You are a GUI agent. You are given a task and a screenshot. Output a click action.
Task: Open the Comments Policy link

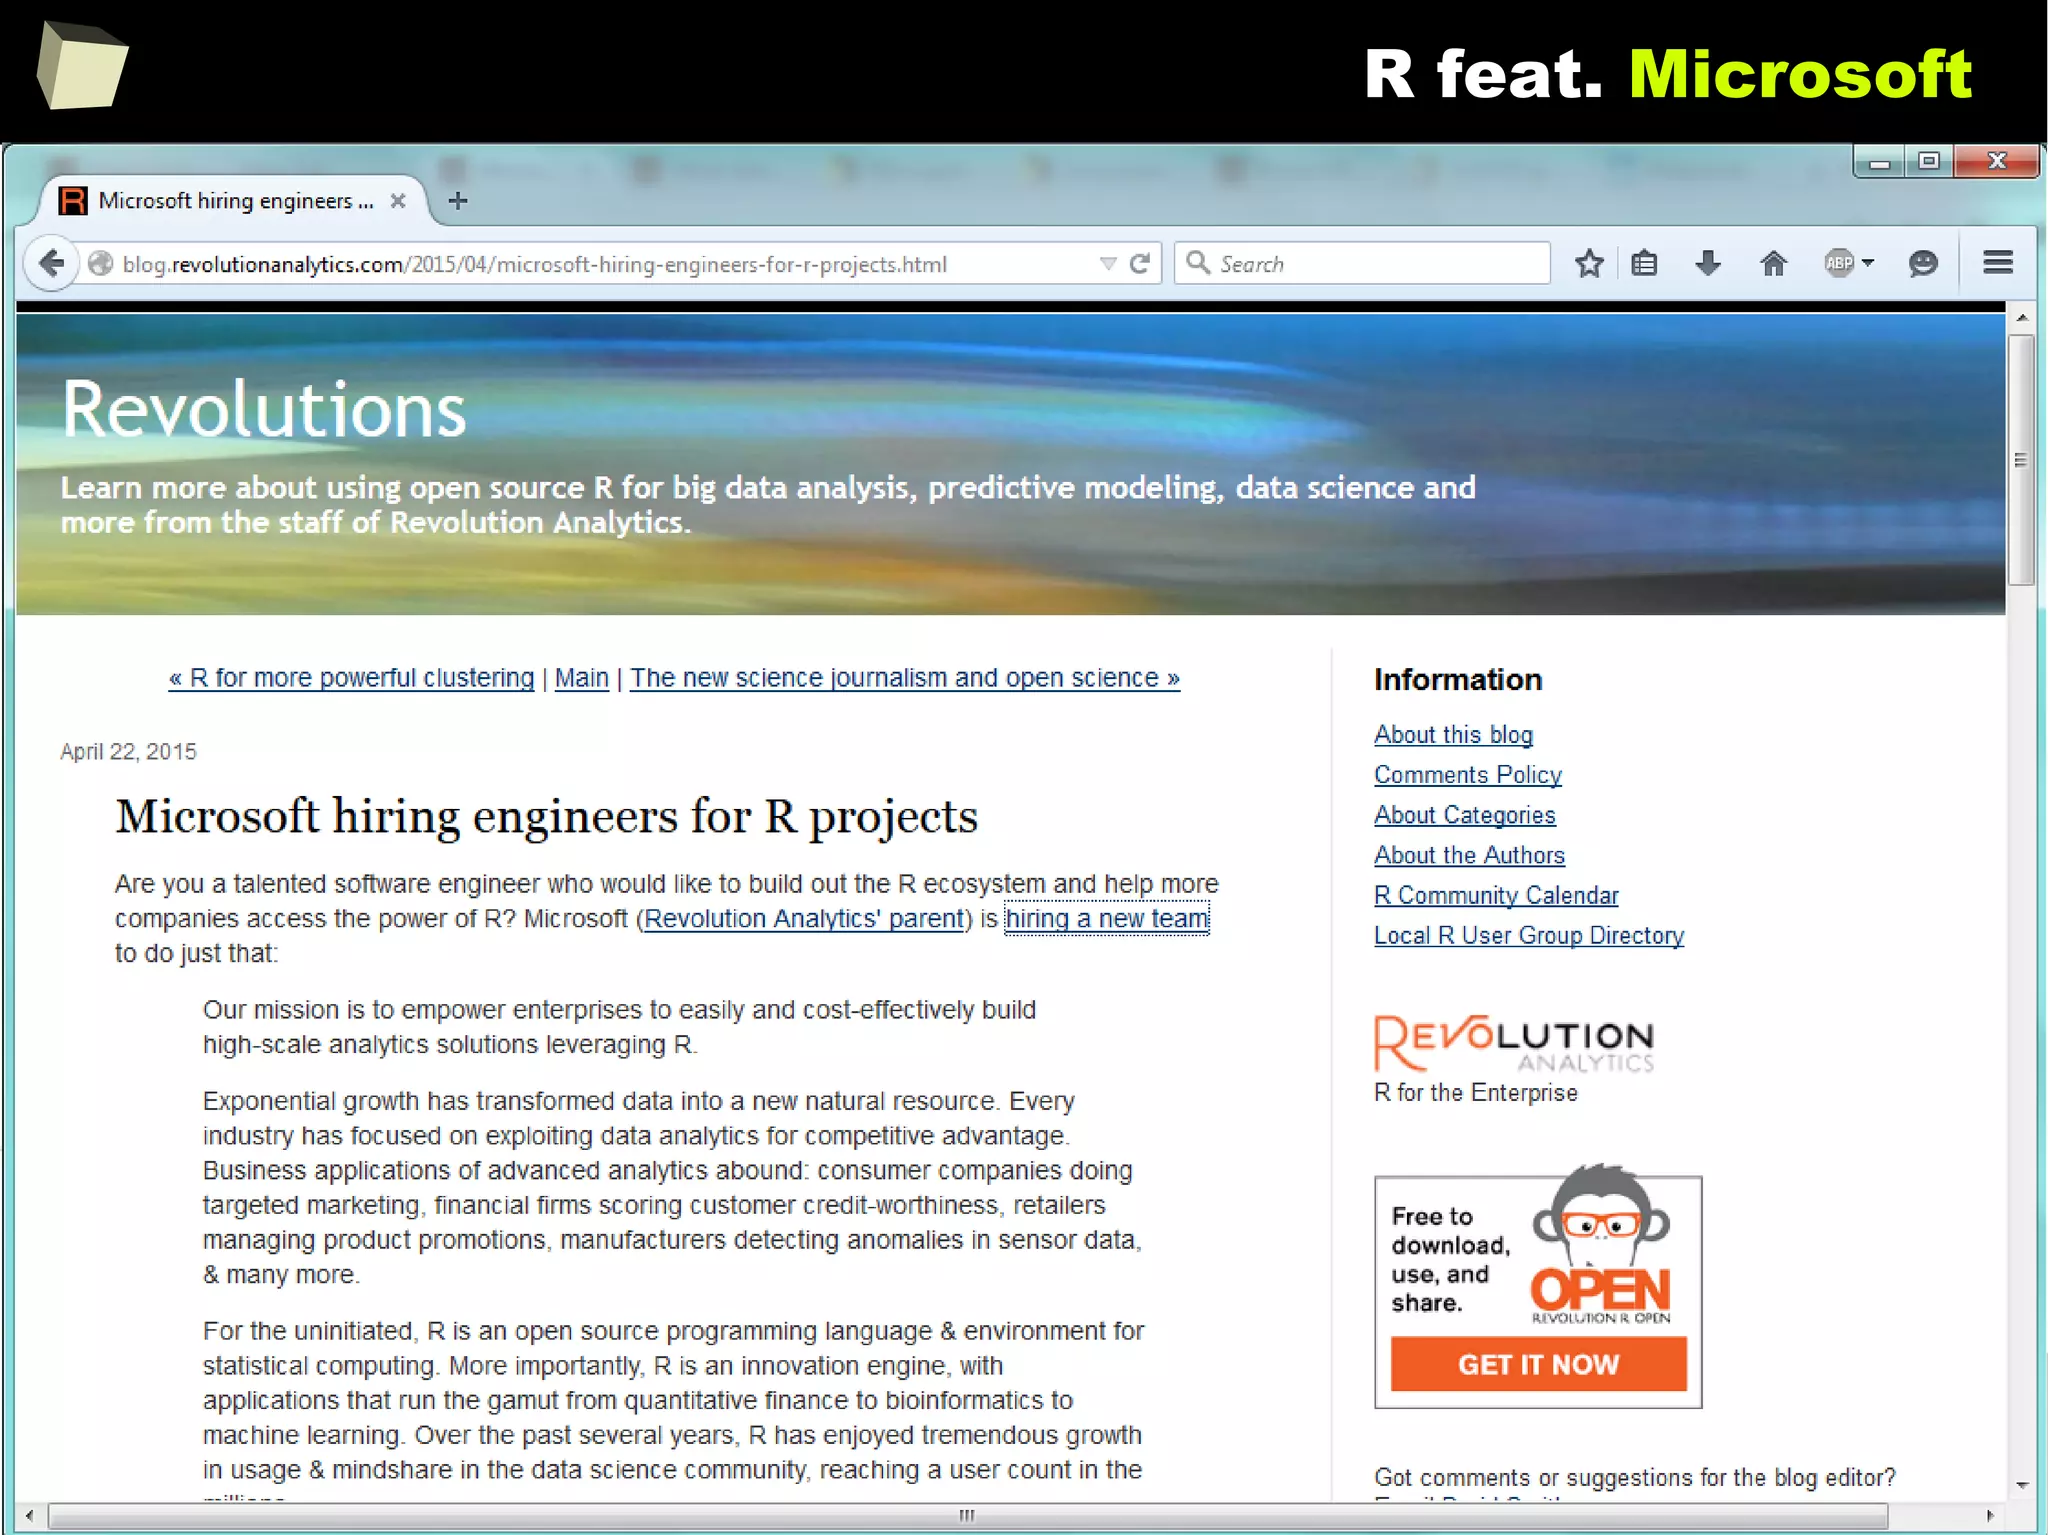tap(1467, 775)
